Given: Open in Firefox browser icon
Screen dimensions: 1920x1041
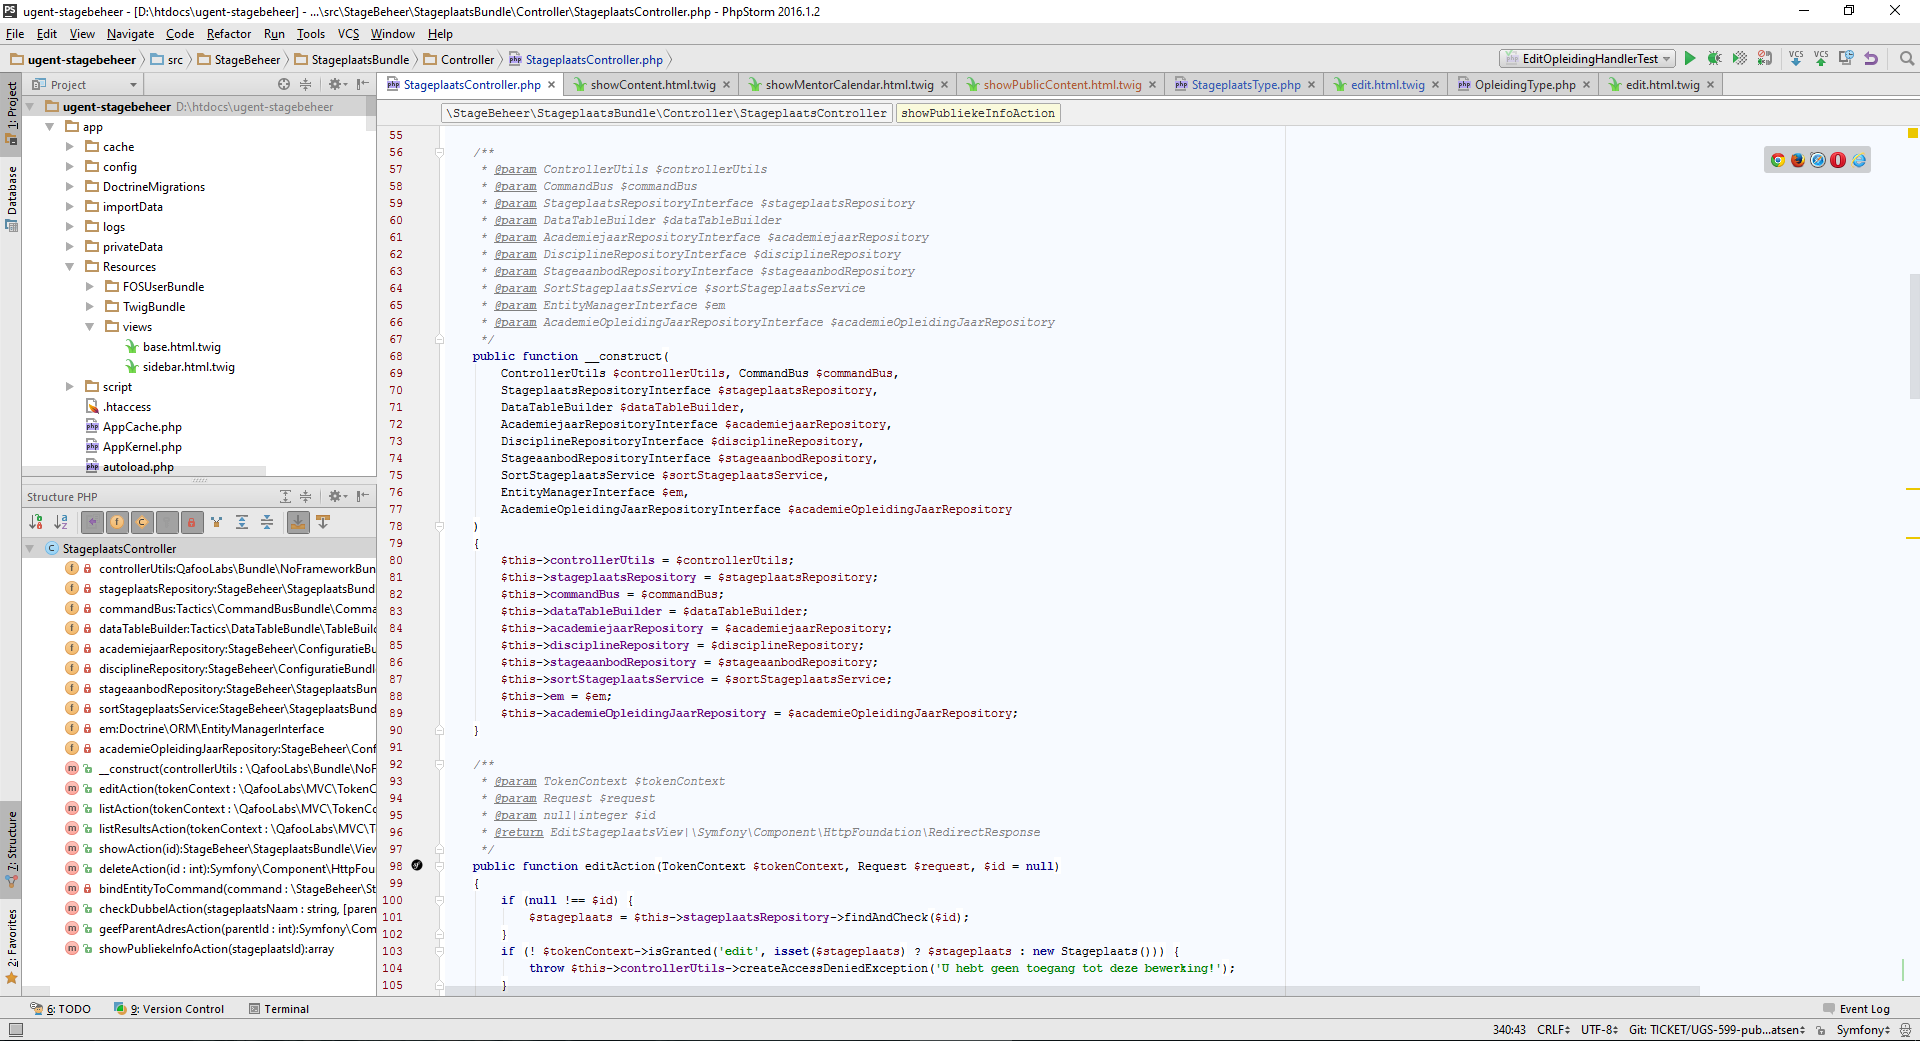Looking at the screenshot, I should 1798,160.
